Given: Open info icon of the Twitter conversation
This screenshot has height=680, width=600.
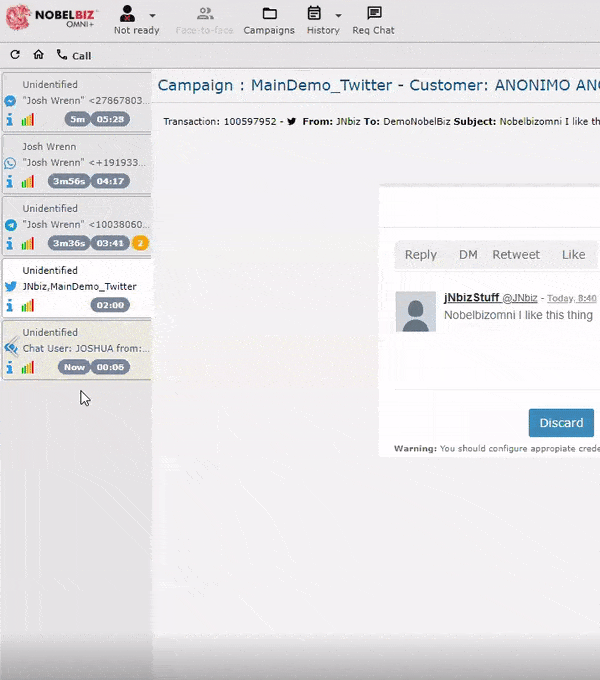Looking at the screenshot, I should pos(10,305).
